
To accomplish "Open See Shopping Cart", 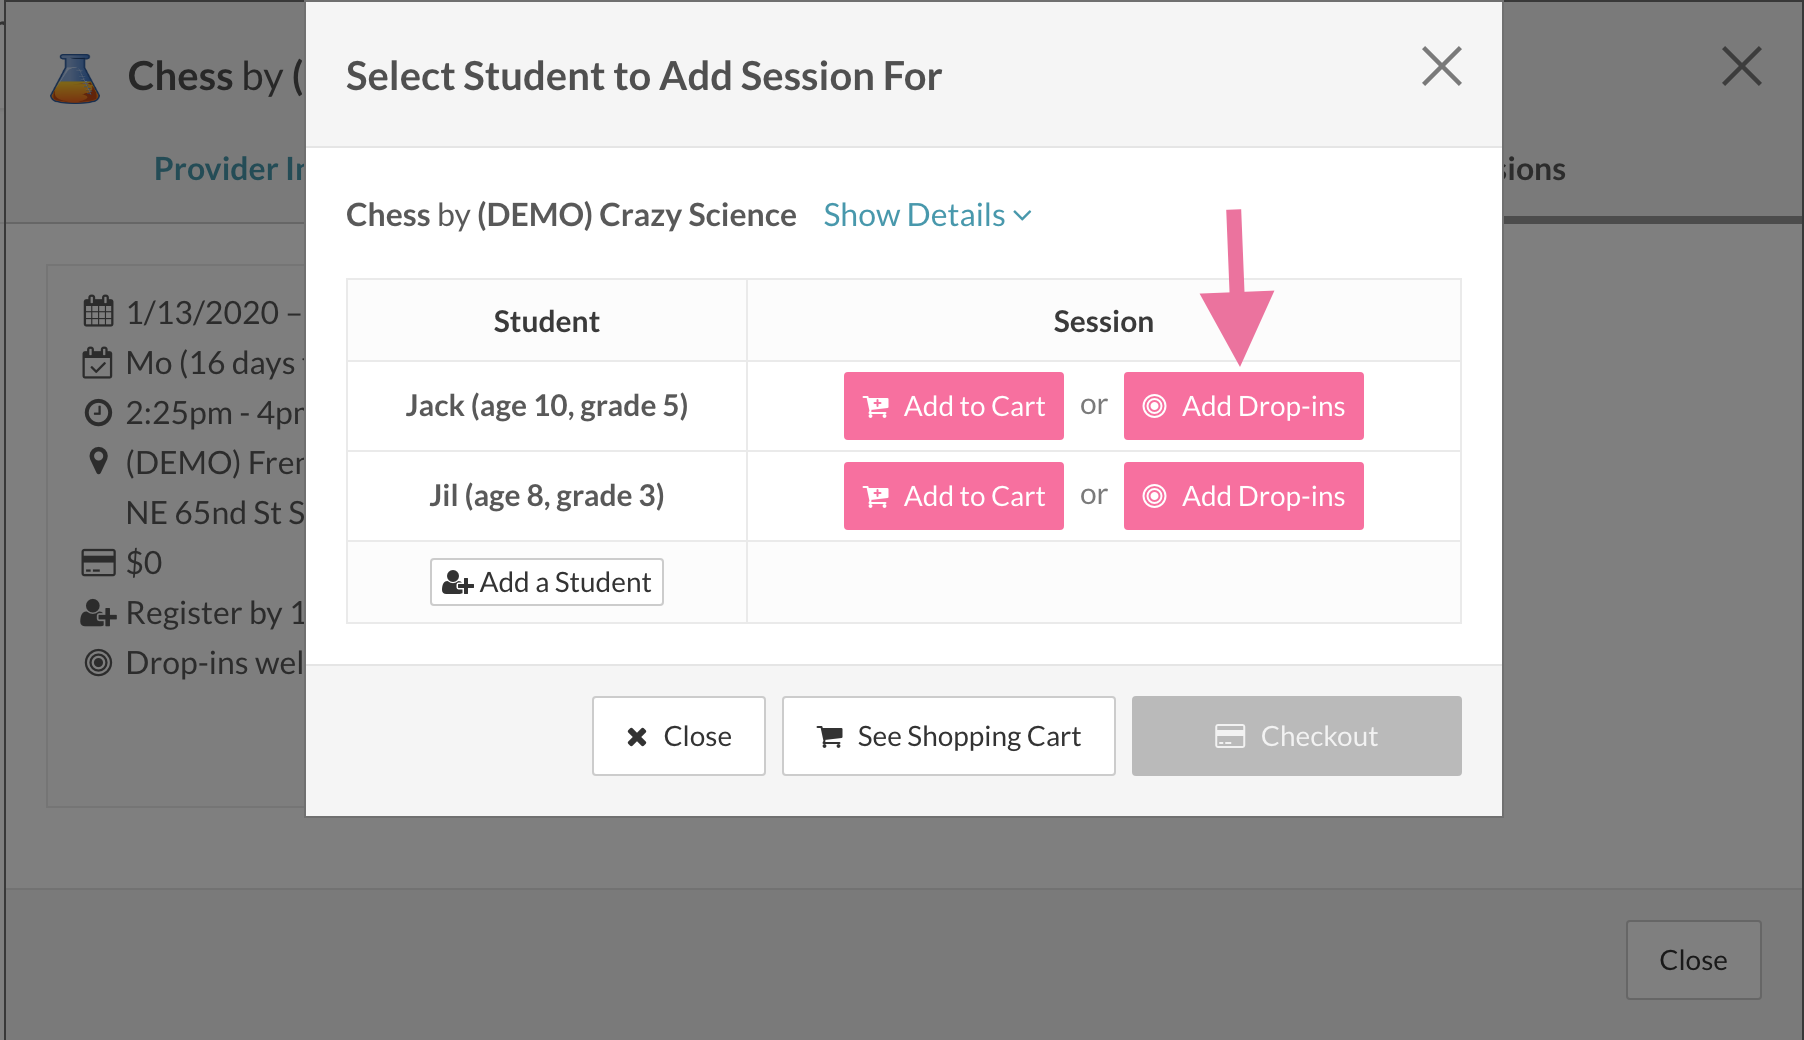I will coord(948,736).
